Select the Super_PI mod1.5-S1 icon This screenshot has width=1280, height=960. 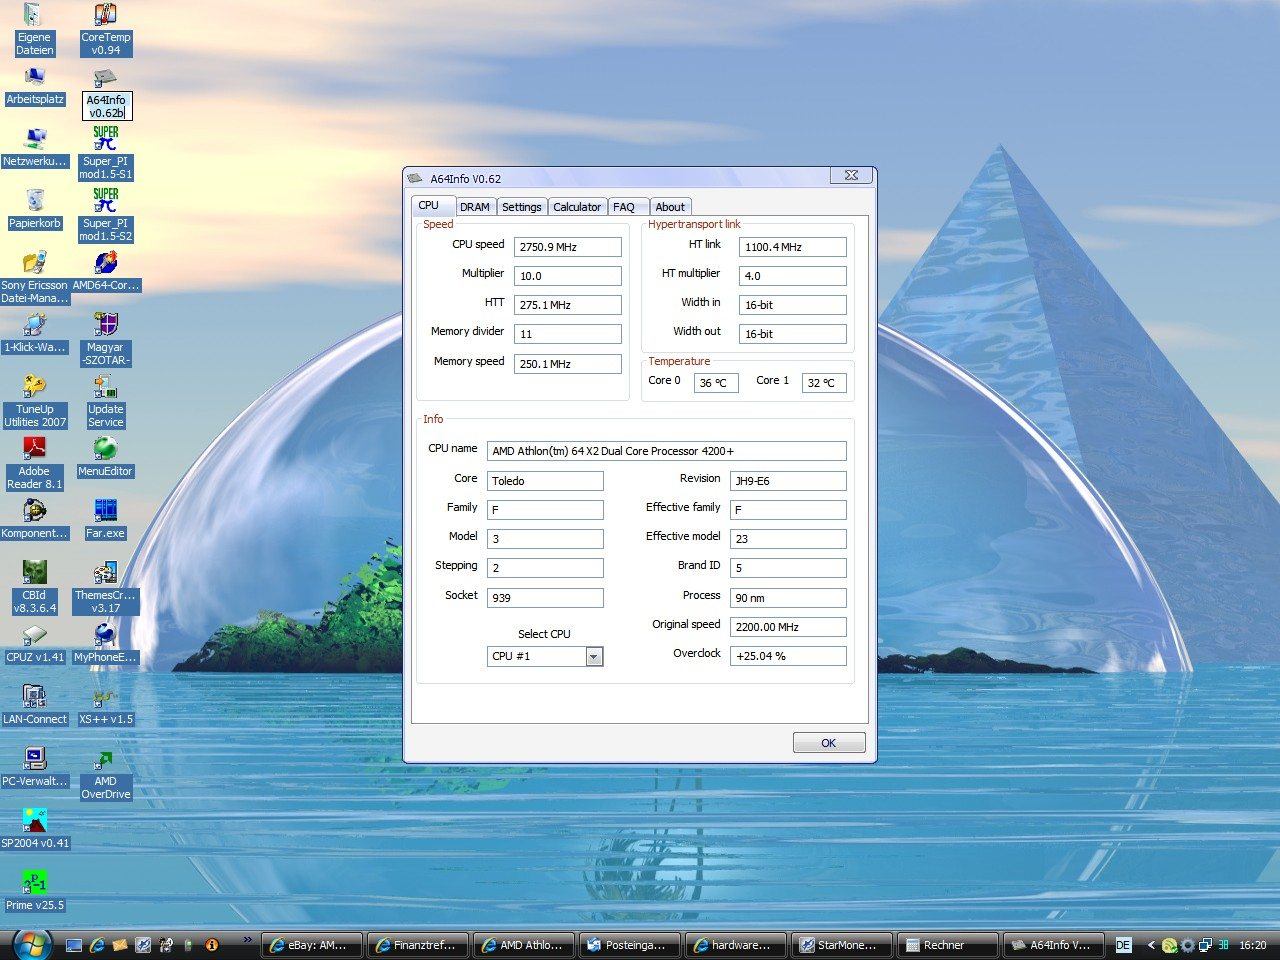click(105, 153)
